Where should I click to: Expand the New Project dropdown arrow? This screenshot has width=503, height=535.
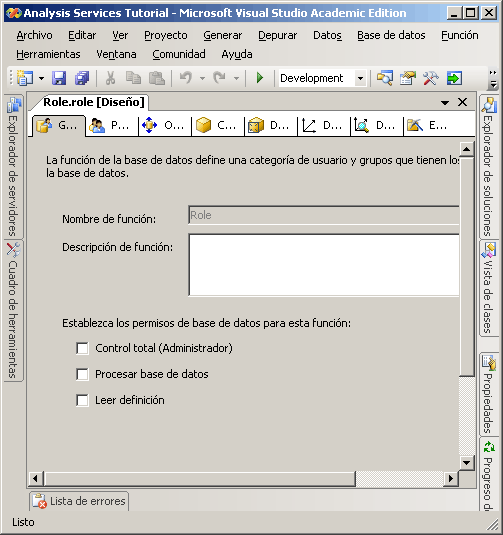41,78
